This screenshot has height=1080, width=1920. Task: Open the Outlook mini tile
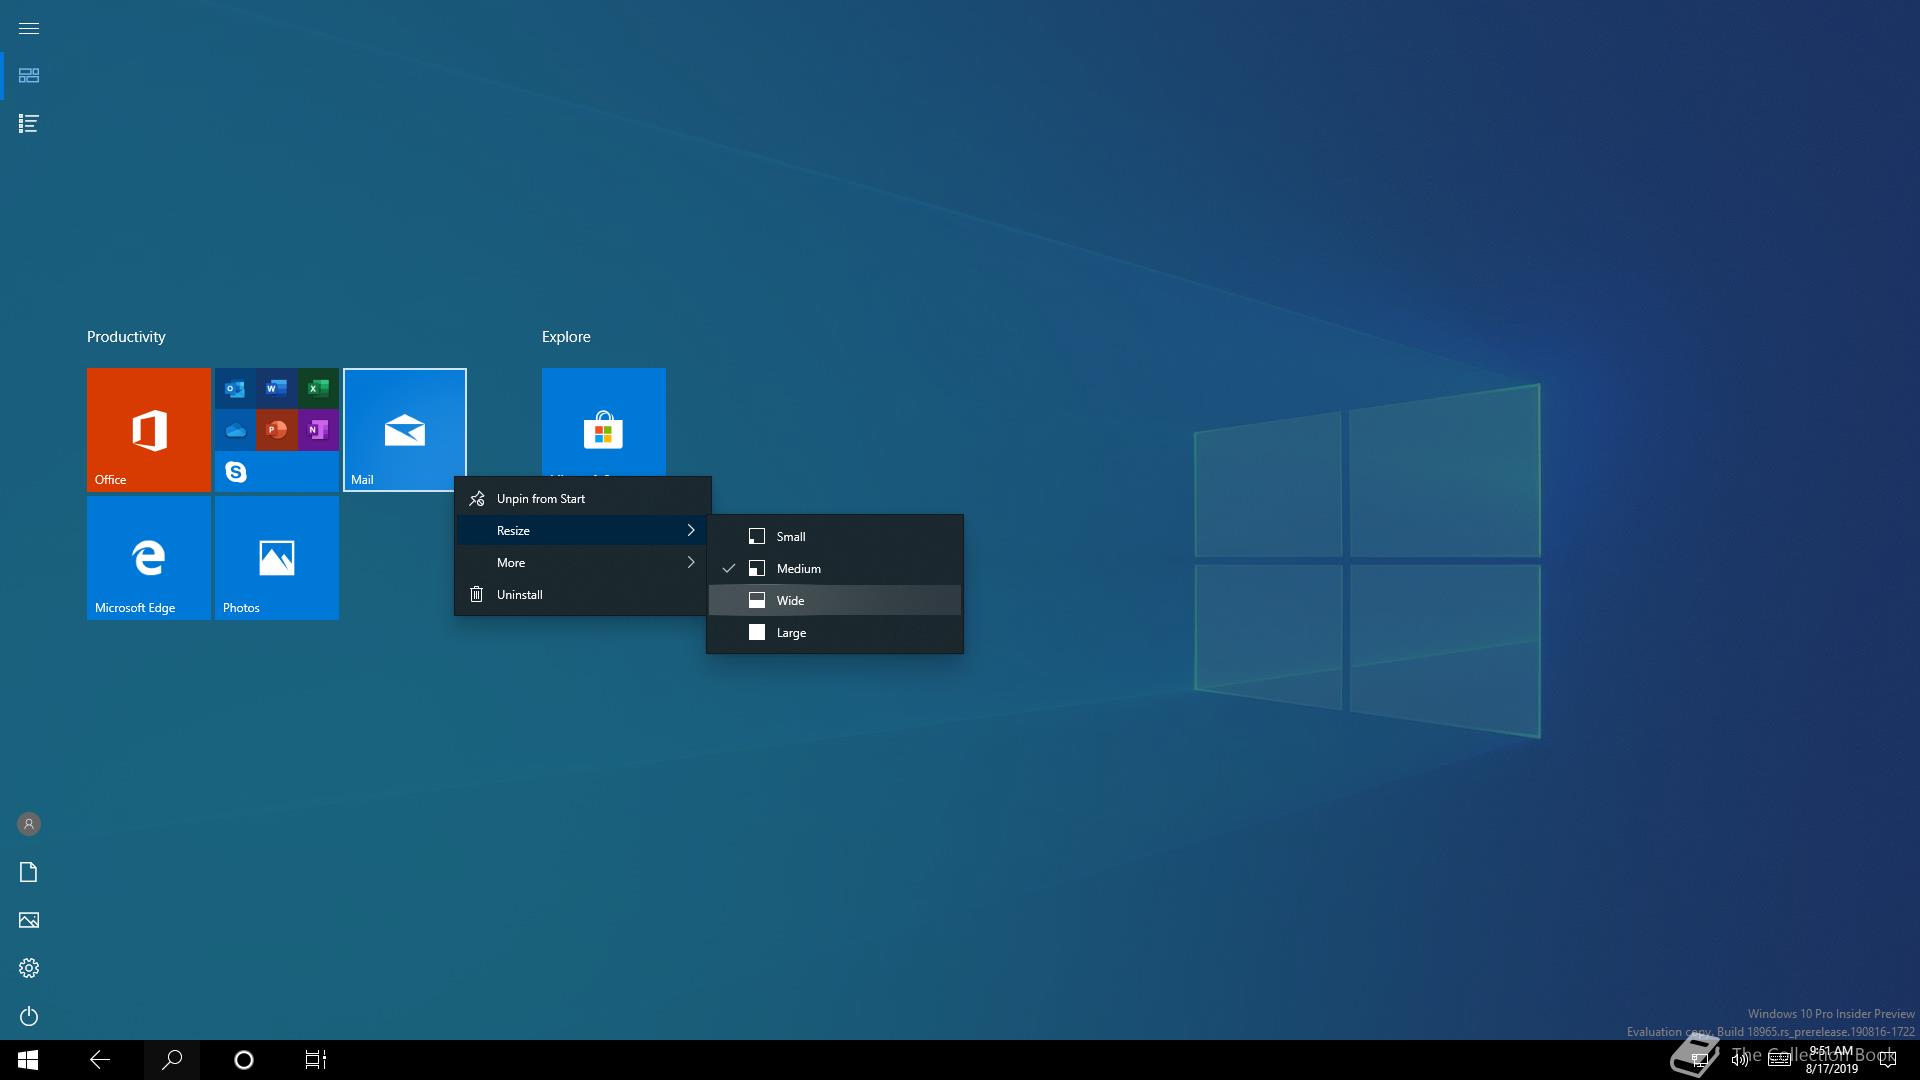click(x=235, y=388)
